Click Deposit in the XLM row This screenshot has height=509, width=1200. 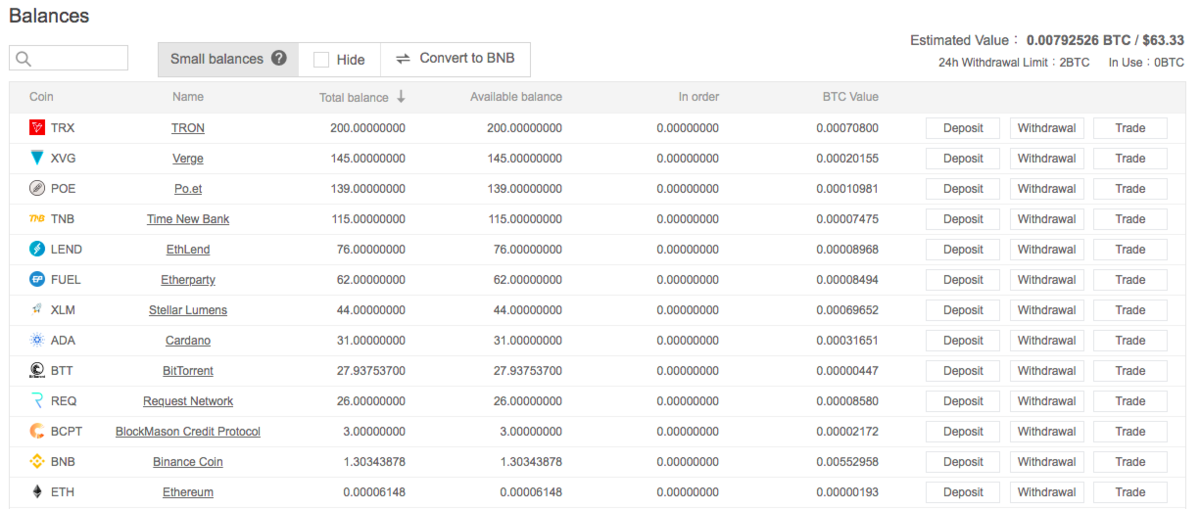click(963, 310)
